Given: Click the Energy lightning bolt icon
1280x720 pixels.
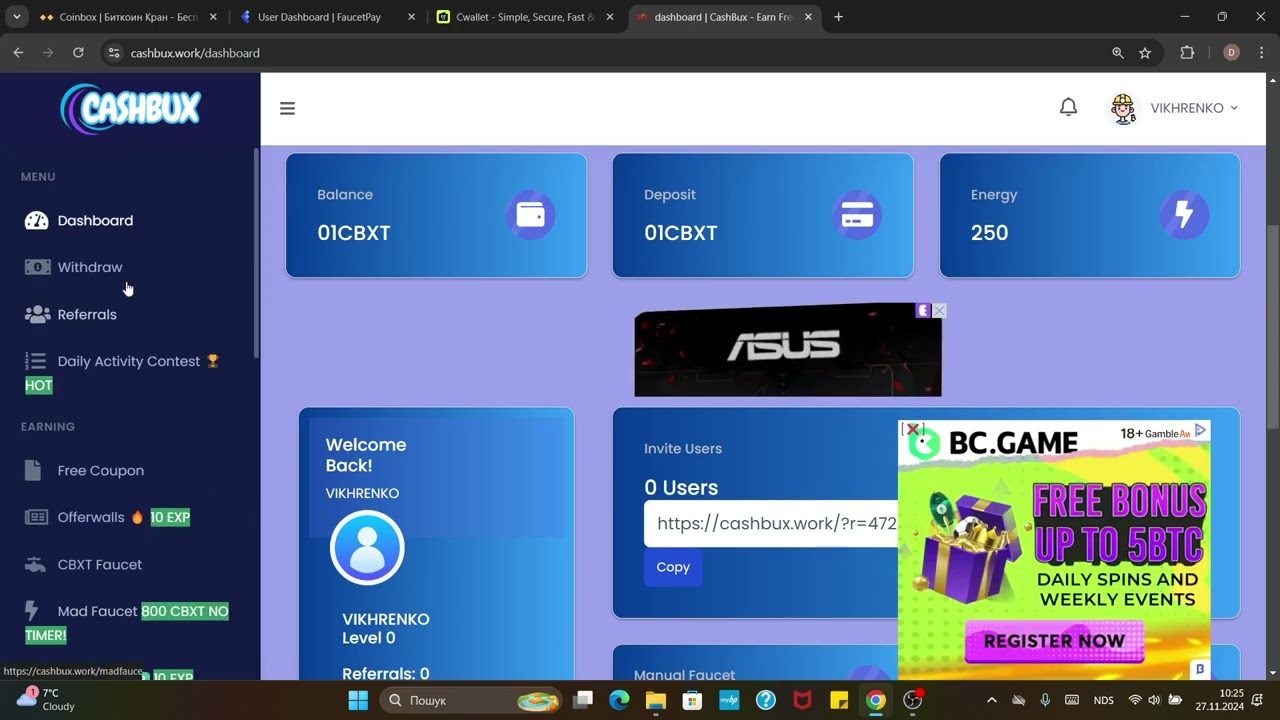Looking at the screenshot, I should coord(1184,215).
